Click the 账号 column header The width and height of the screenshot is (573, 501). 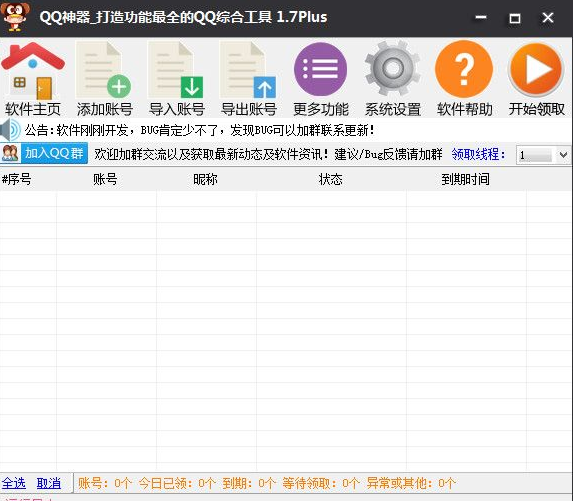(x=105, y=179)
